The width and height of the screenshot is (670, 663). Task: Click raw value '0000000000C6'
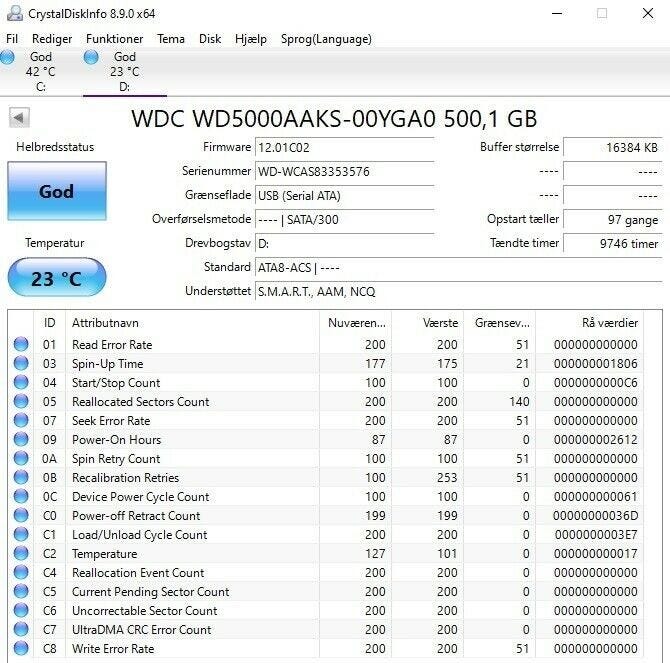tap(596, 383)
